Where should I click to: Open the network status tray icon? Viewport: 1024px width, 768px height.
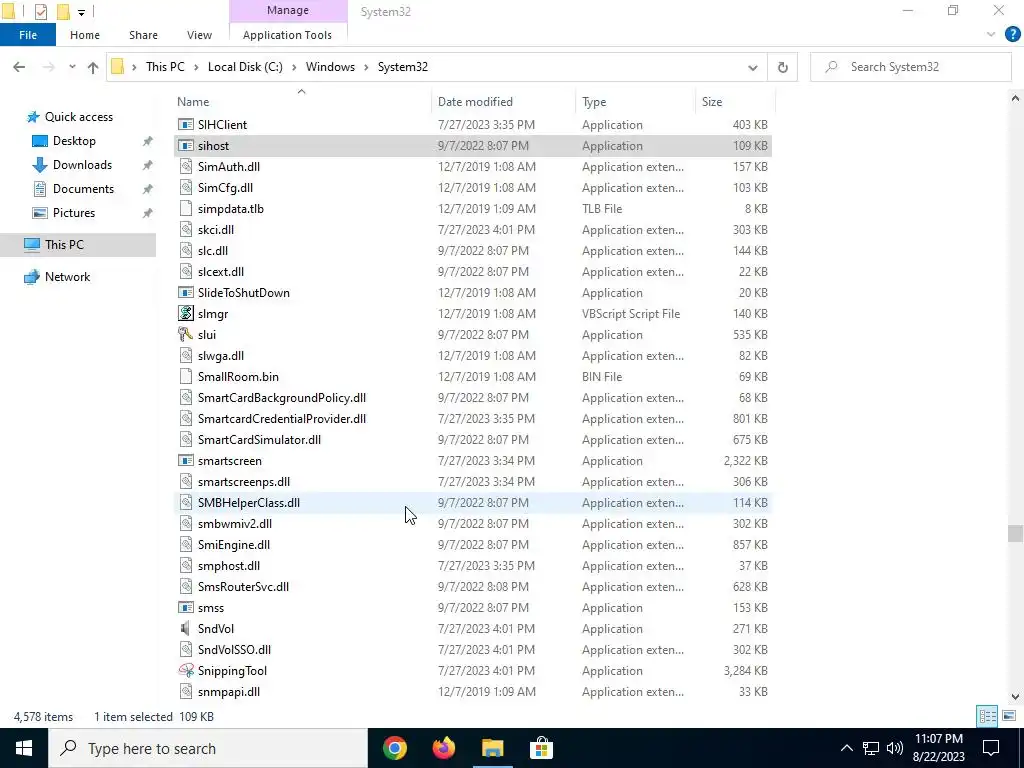(x=871, y=748)
